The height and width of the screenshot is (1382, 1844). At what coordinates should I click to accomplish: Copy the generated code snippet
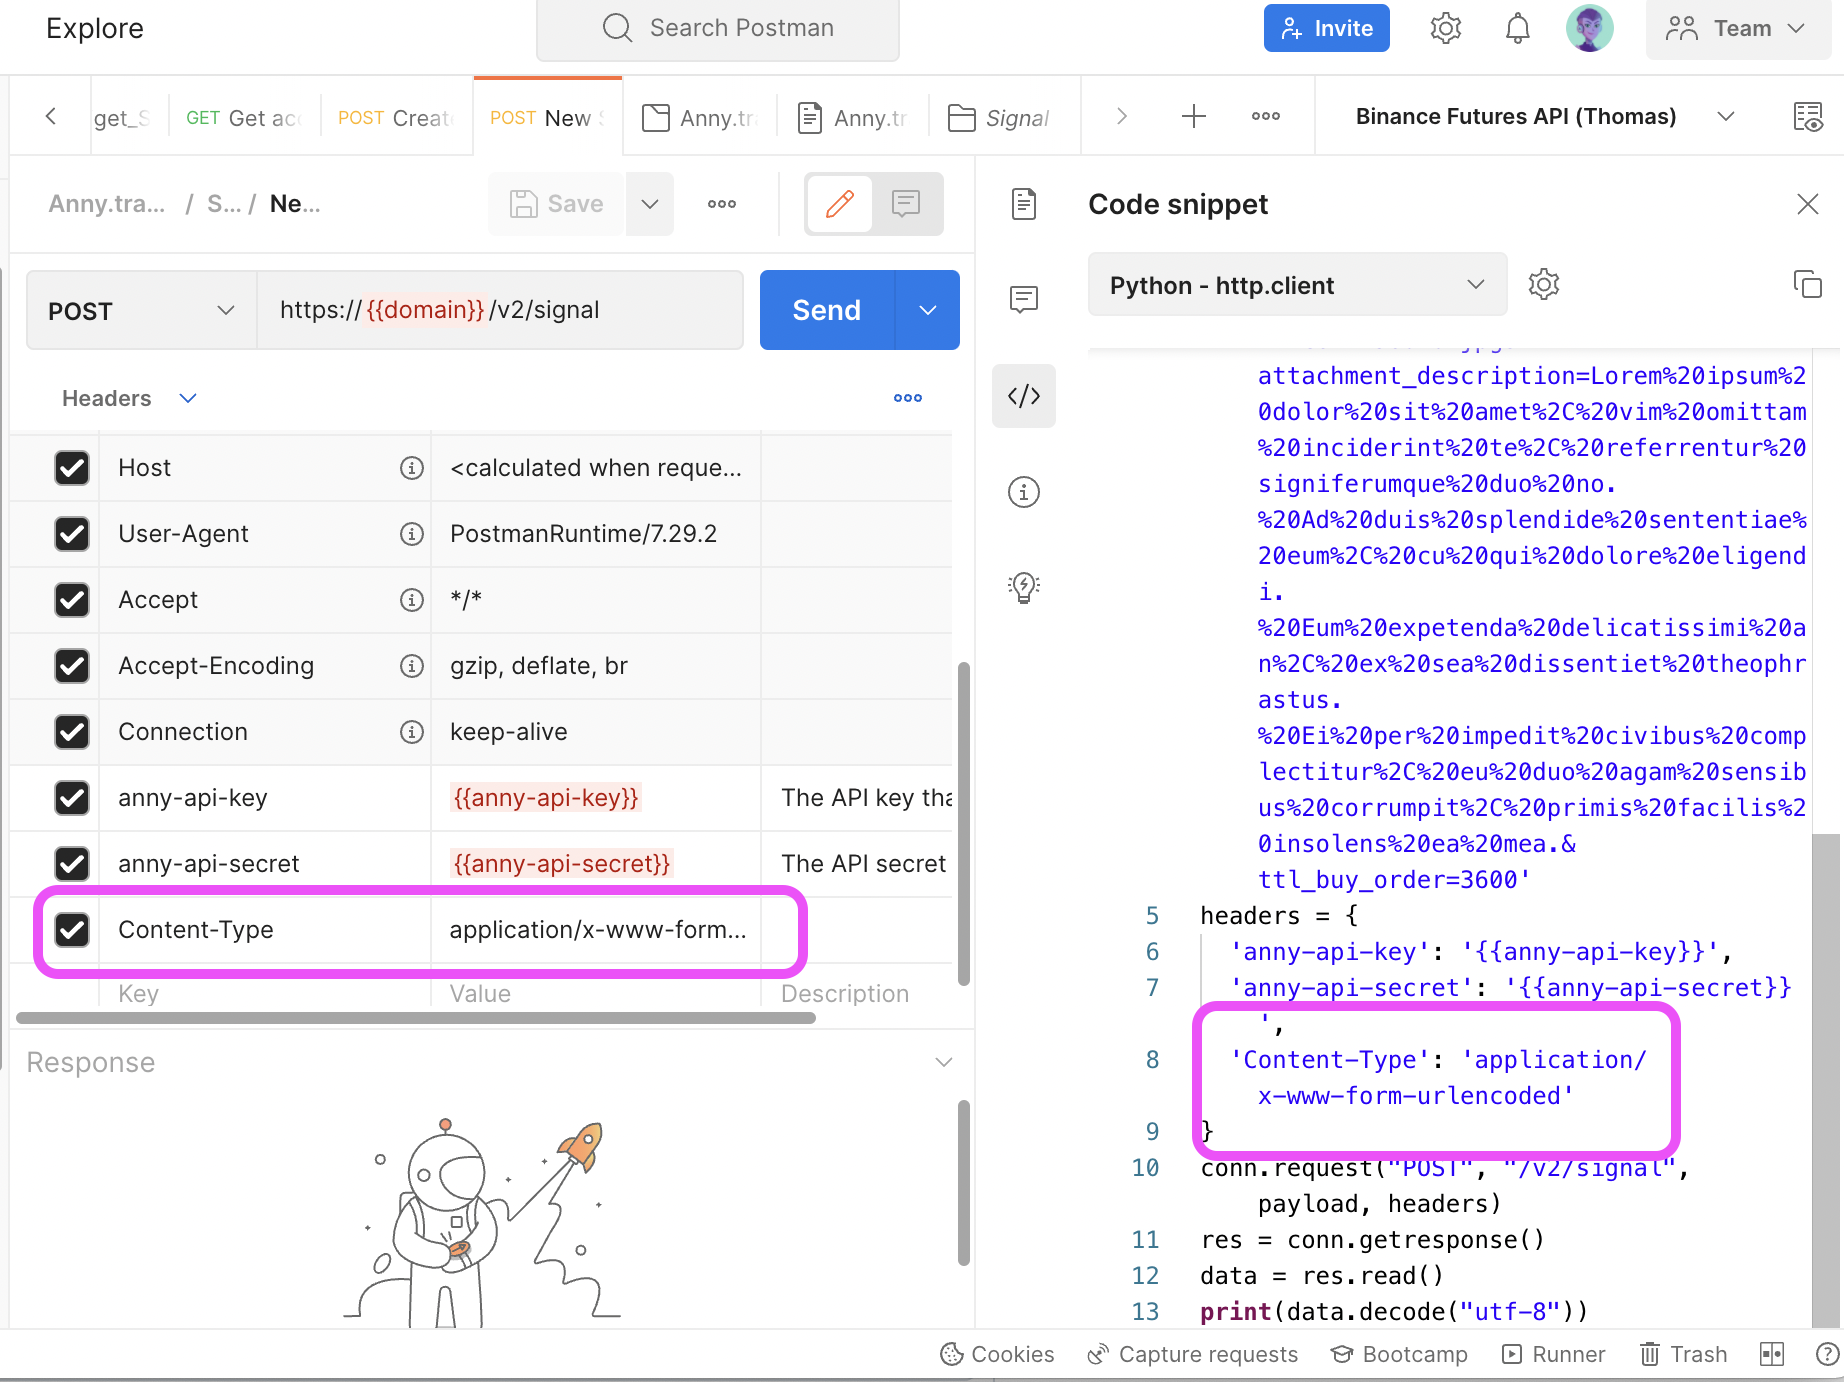coord(1808,284)
